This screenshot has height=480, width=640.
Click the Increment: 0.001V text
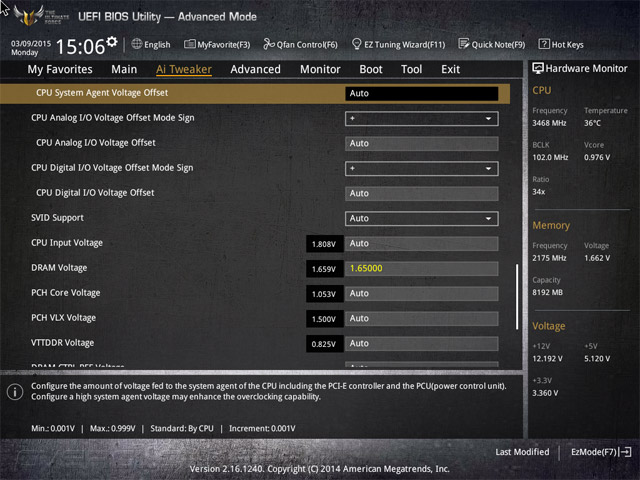(262, 429)
